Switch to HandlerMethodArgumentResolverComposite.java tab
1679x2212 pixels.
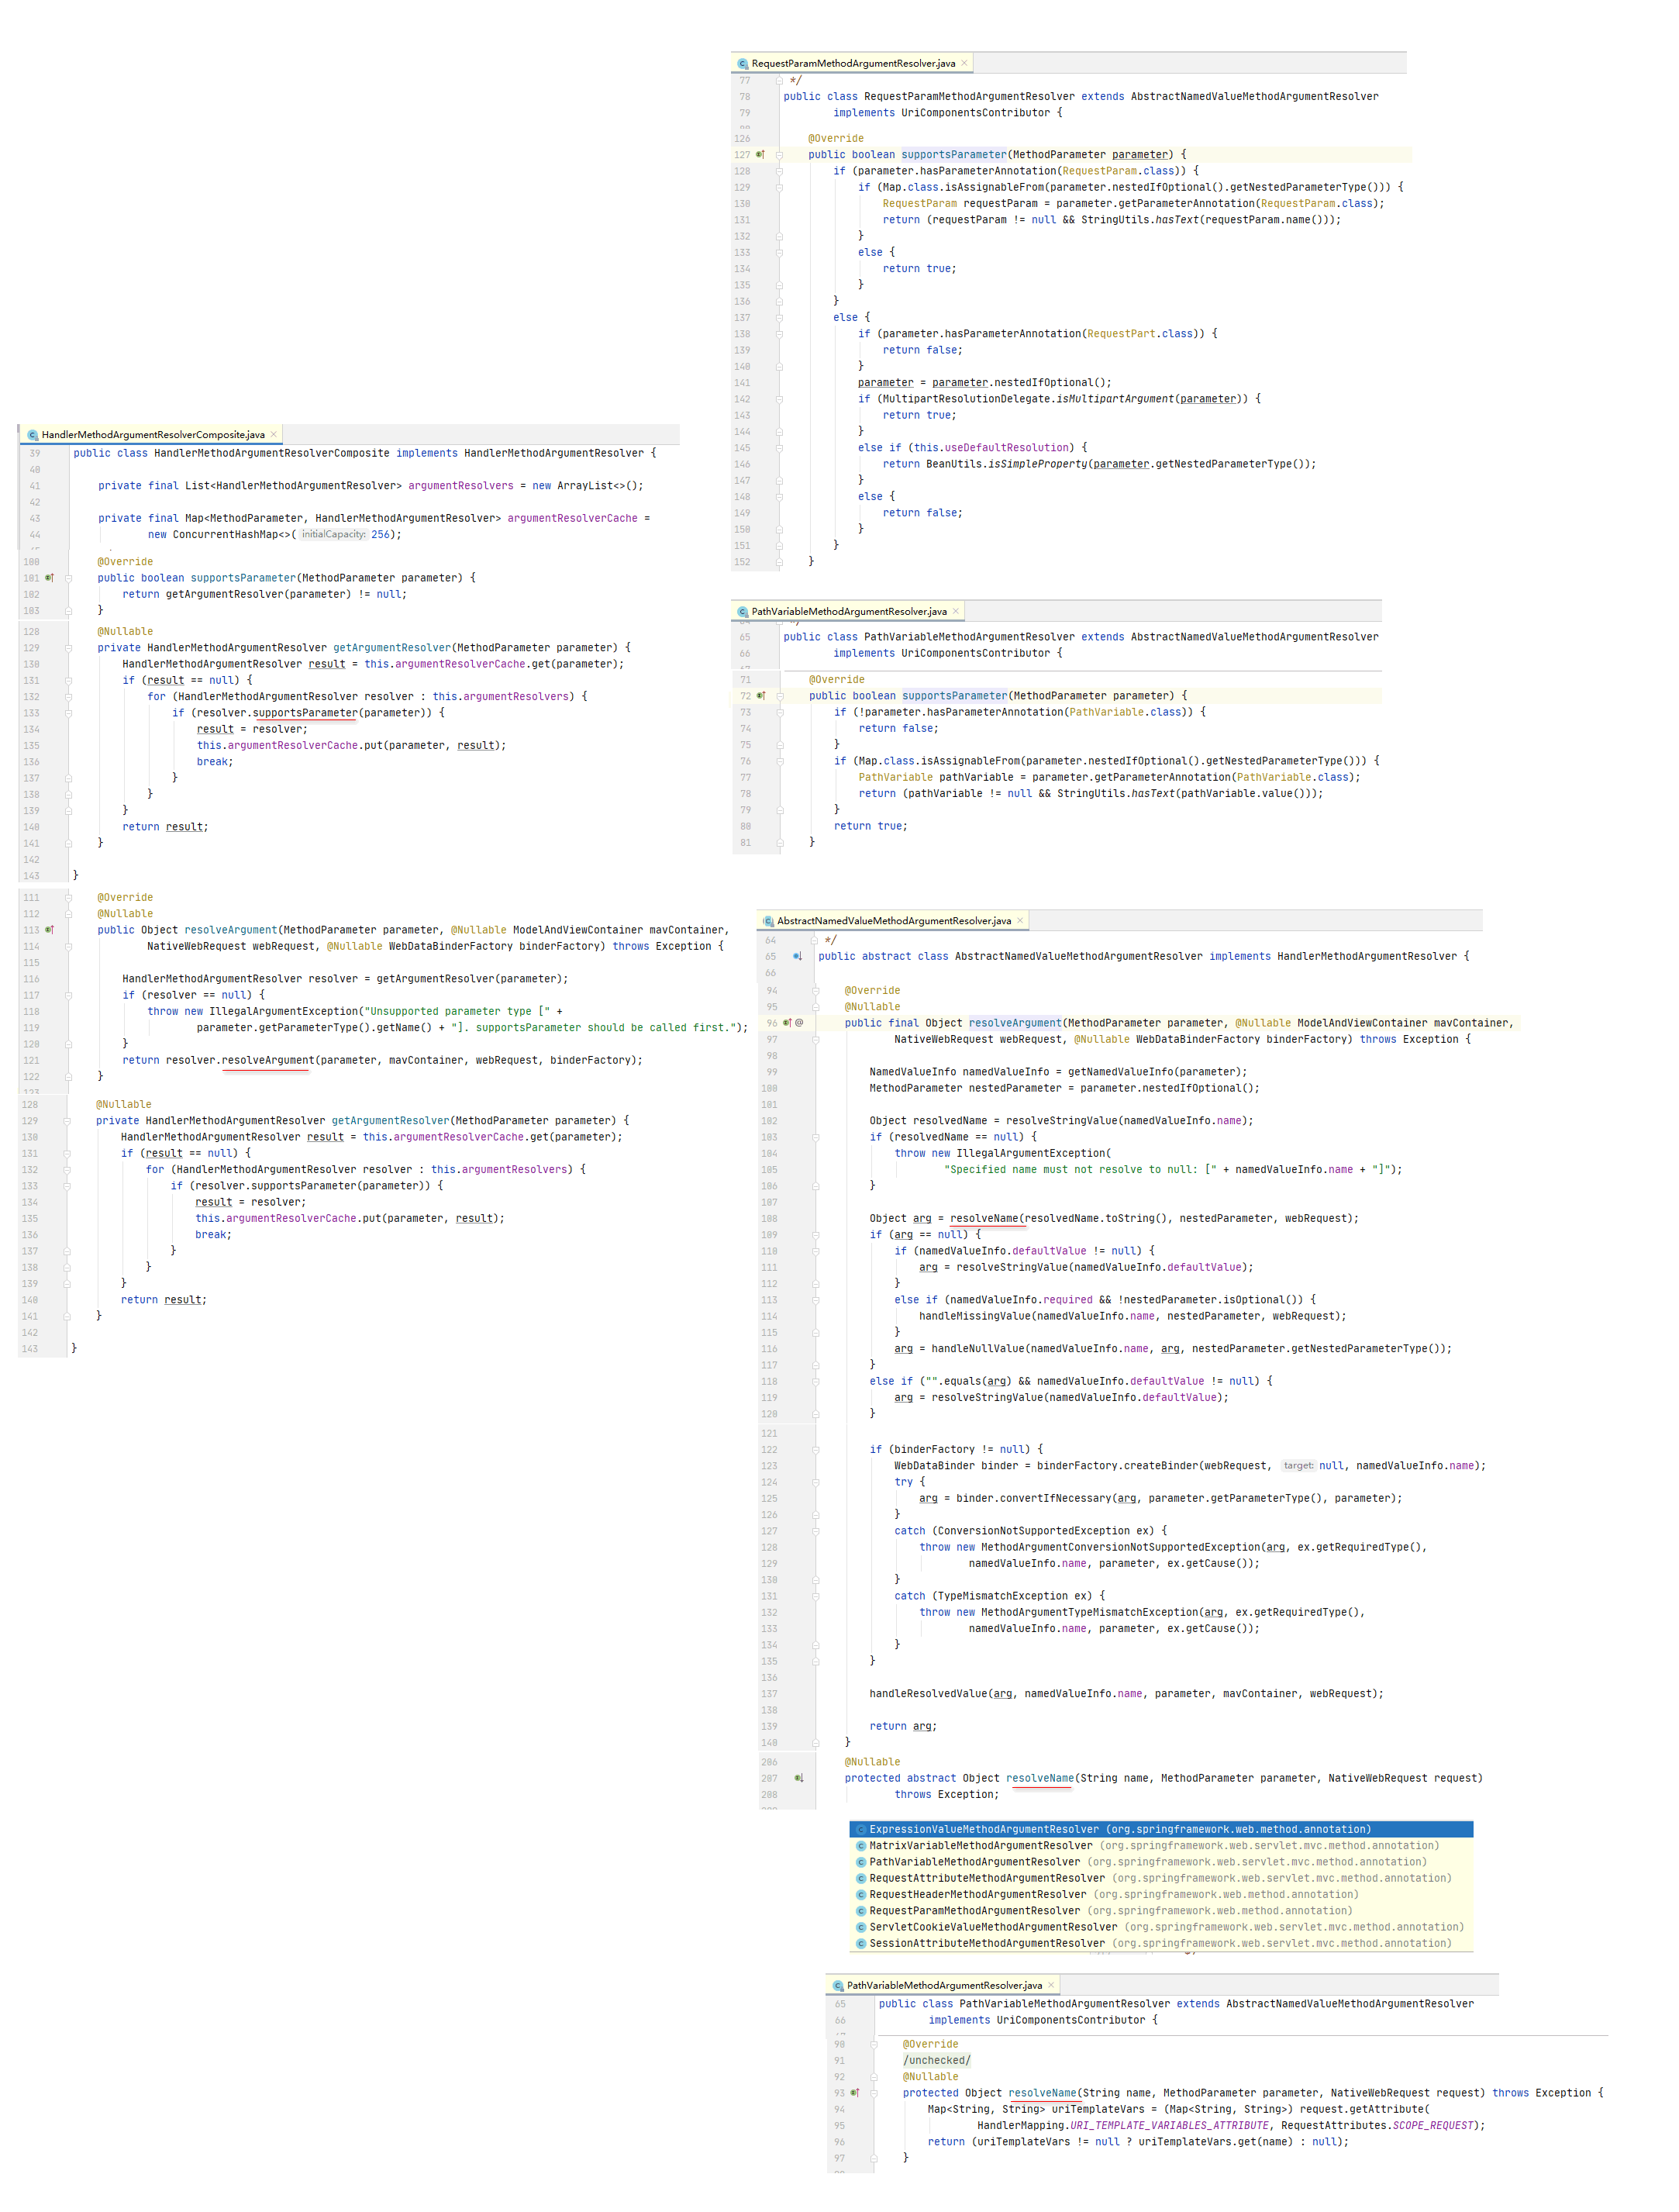[153, 434]
